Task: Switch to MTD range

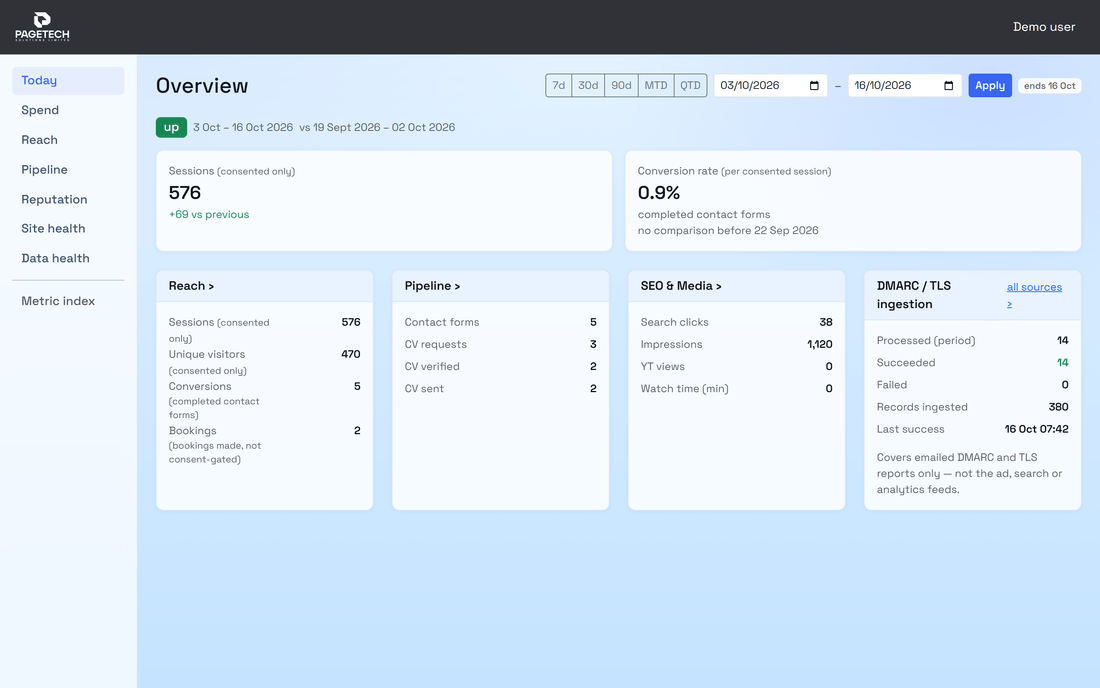Action: tap(656, 86)
